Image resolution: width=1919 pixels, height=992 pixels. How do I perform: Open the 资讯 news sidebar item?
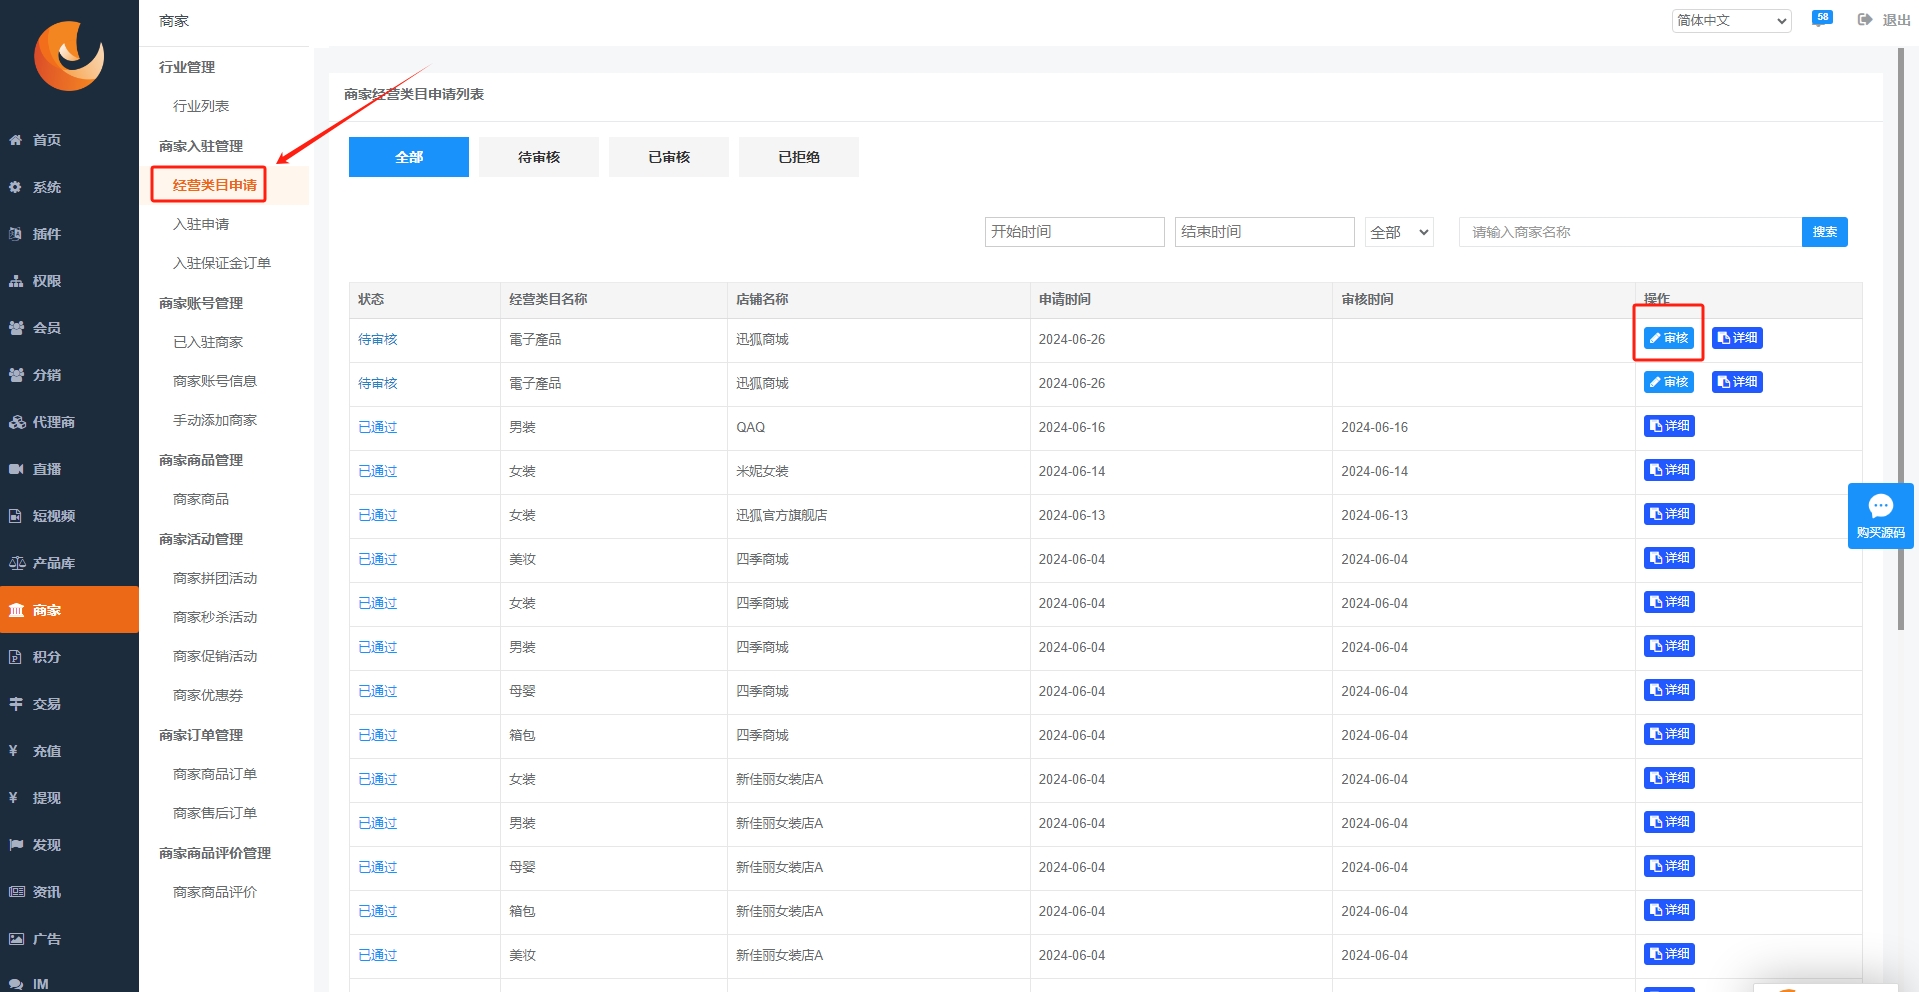(69, 892)
